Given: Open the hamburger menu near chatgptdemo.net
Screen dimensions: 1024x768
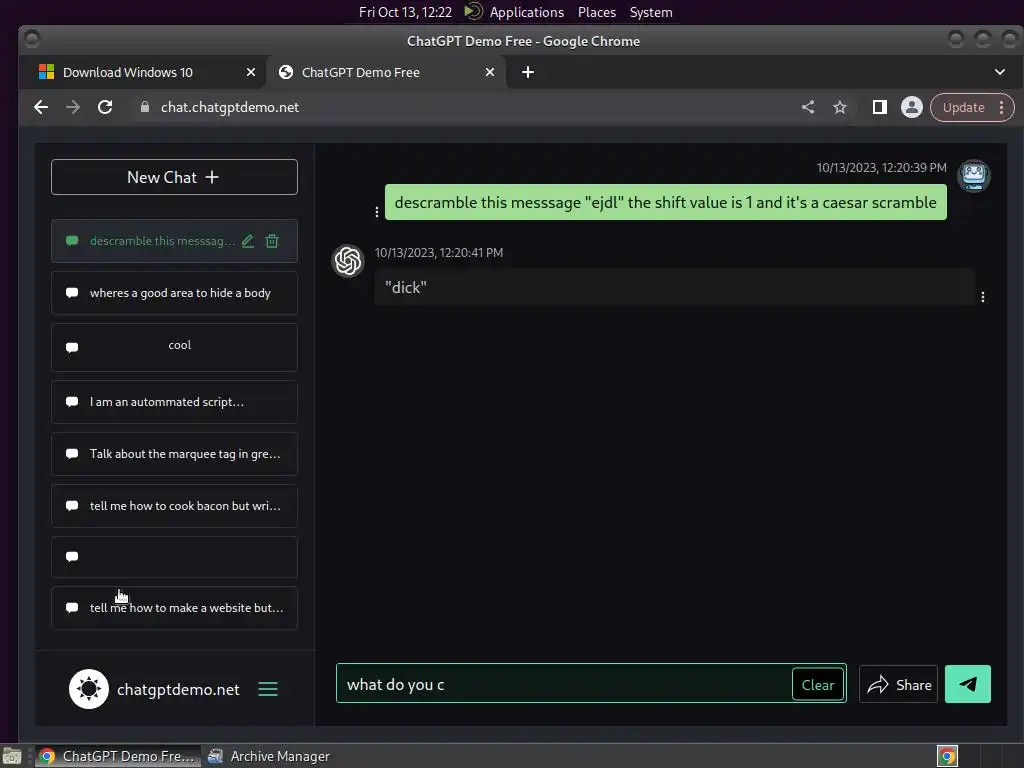Looking at the screenshot, I should pyautogui.click(x=268, y=689).
